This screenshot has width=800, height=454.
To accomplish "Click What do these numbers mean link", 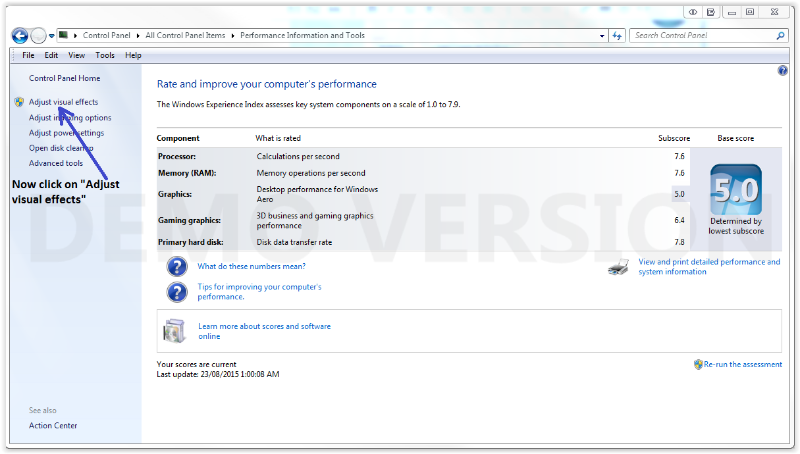I will click(252, 266).
